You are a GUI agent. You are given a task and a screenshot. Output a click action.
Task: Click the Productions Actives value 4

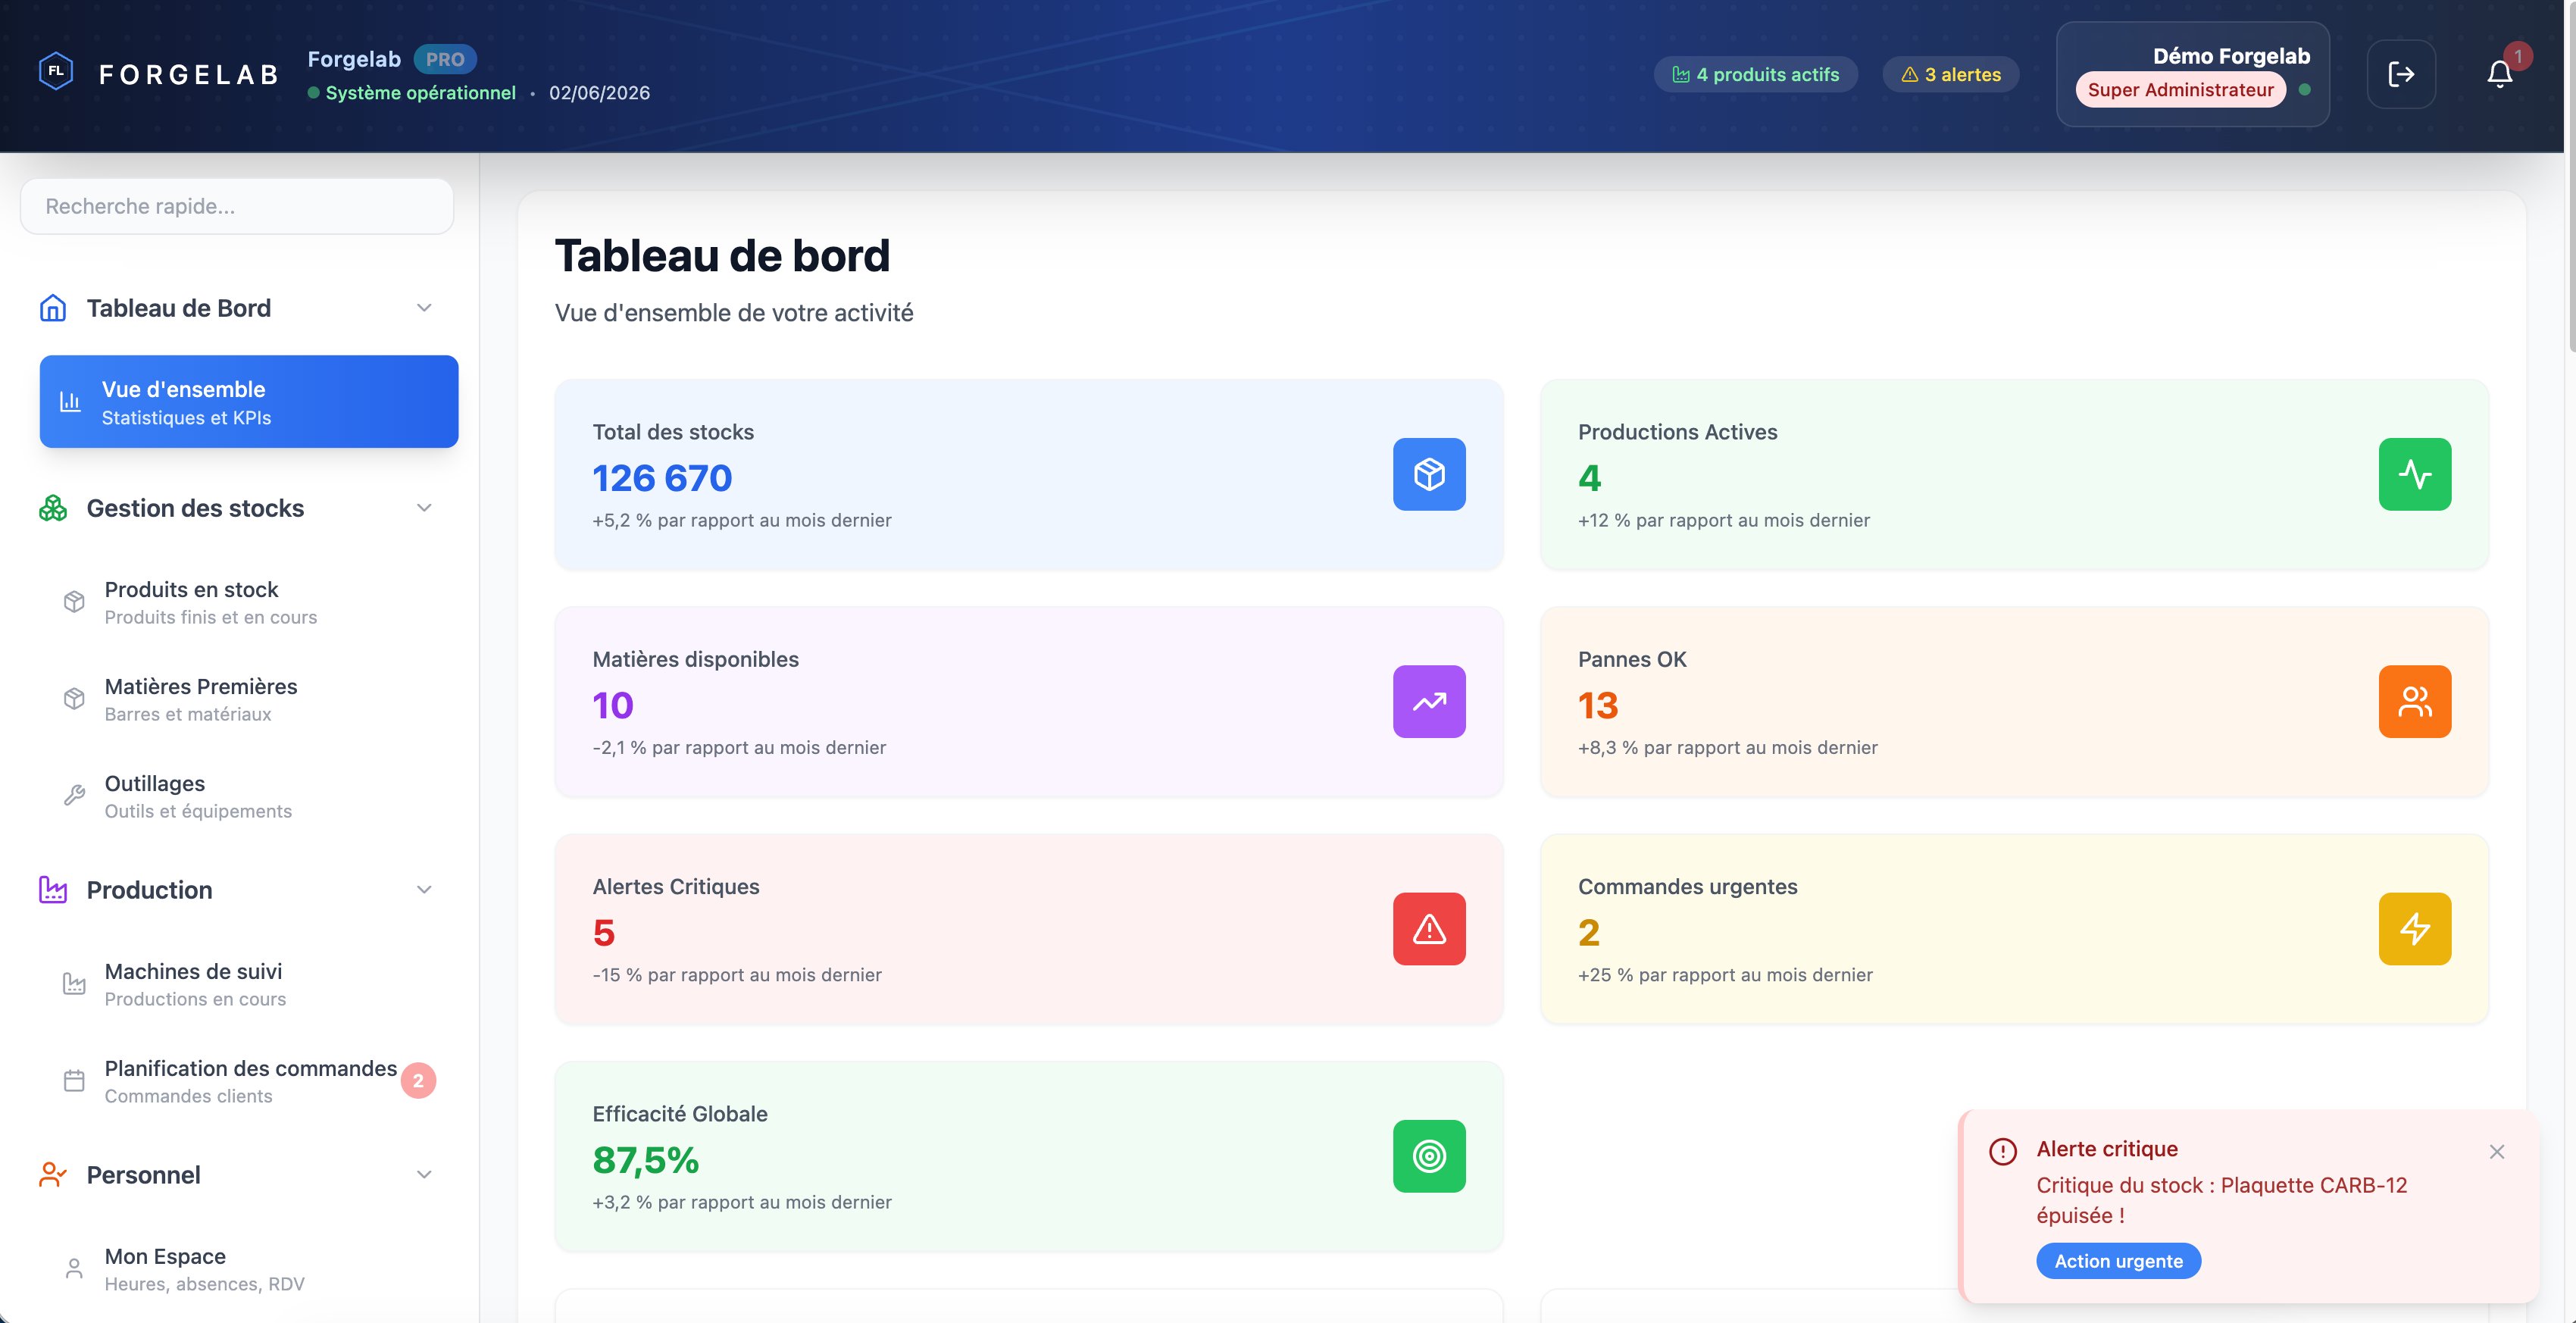tap(1589, 478)
